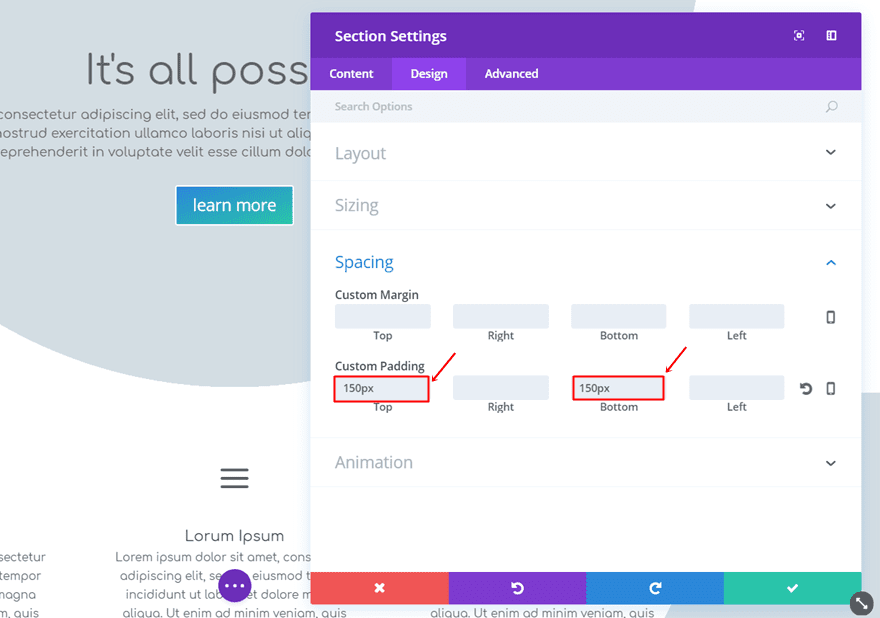The image size is (880, 618).
Task: Save section settings with the green checkmark
Action: click(792, 588)
